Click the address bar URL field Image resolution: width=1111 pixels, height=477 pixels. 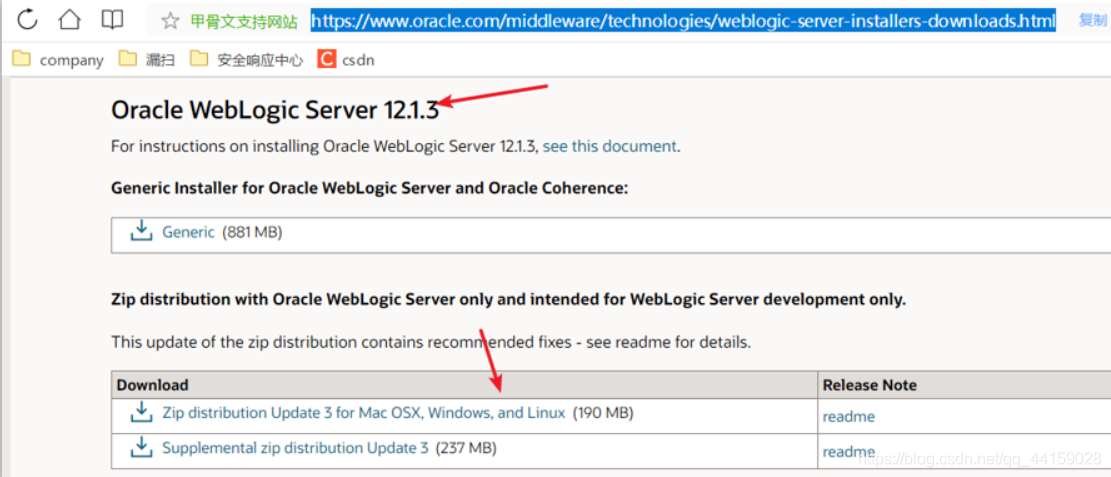(684, 21)
